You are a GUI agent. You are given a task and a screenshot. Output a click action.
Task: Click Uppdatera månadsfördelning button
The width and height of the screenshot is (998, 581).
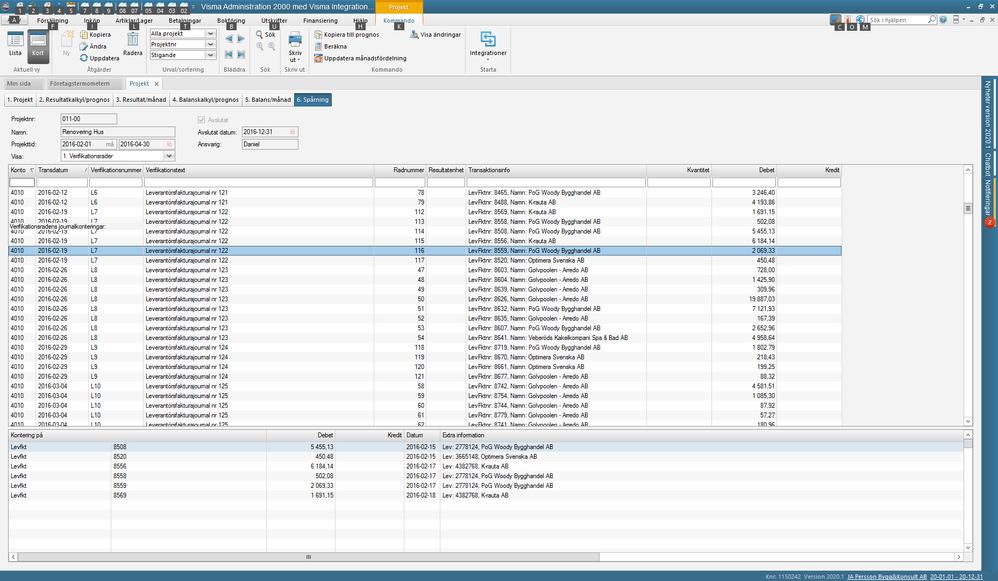[365, 58]
